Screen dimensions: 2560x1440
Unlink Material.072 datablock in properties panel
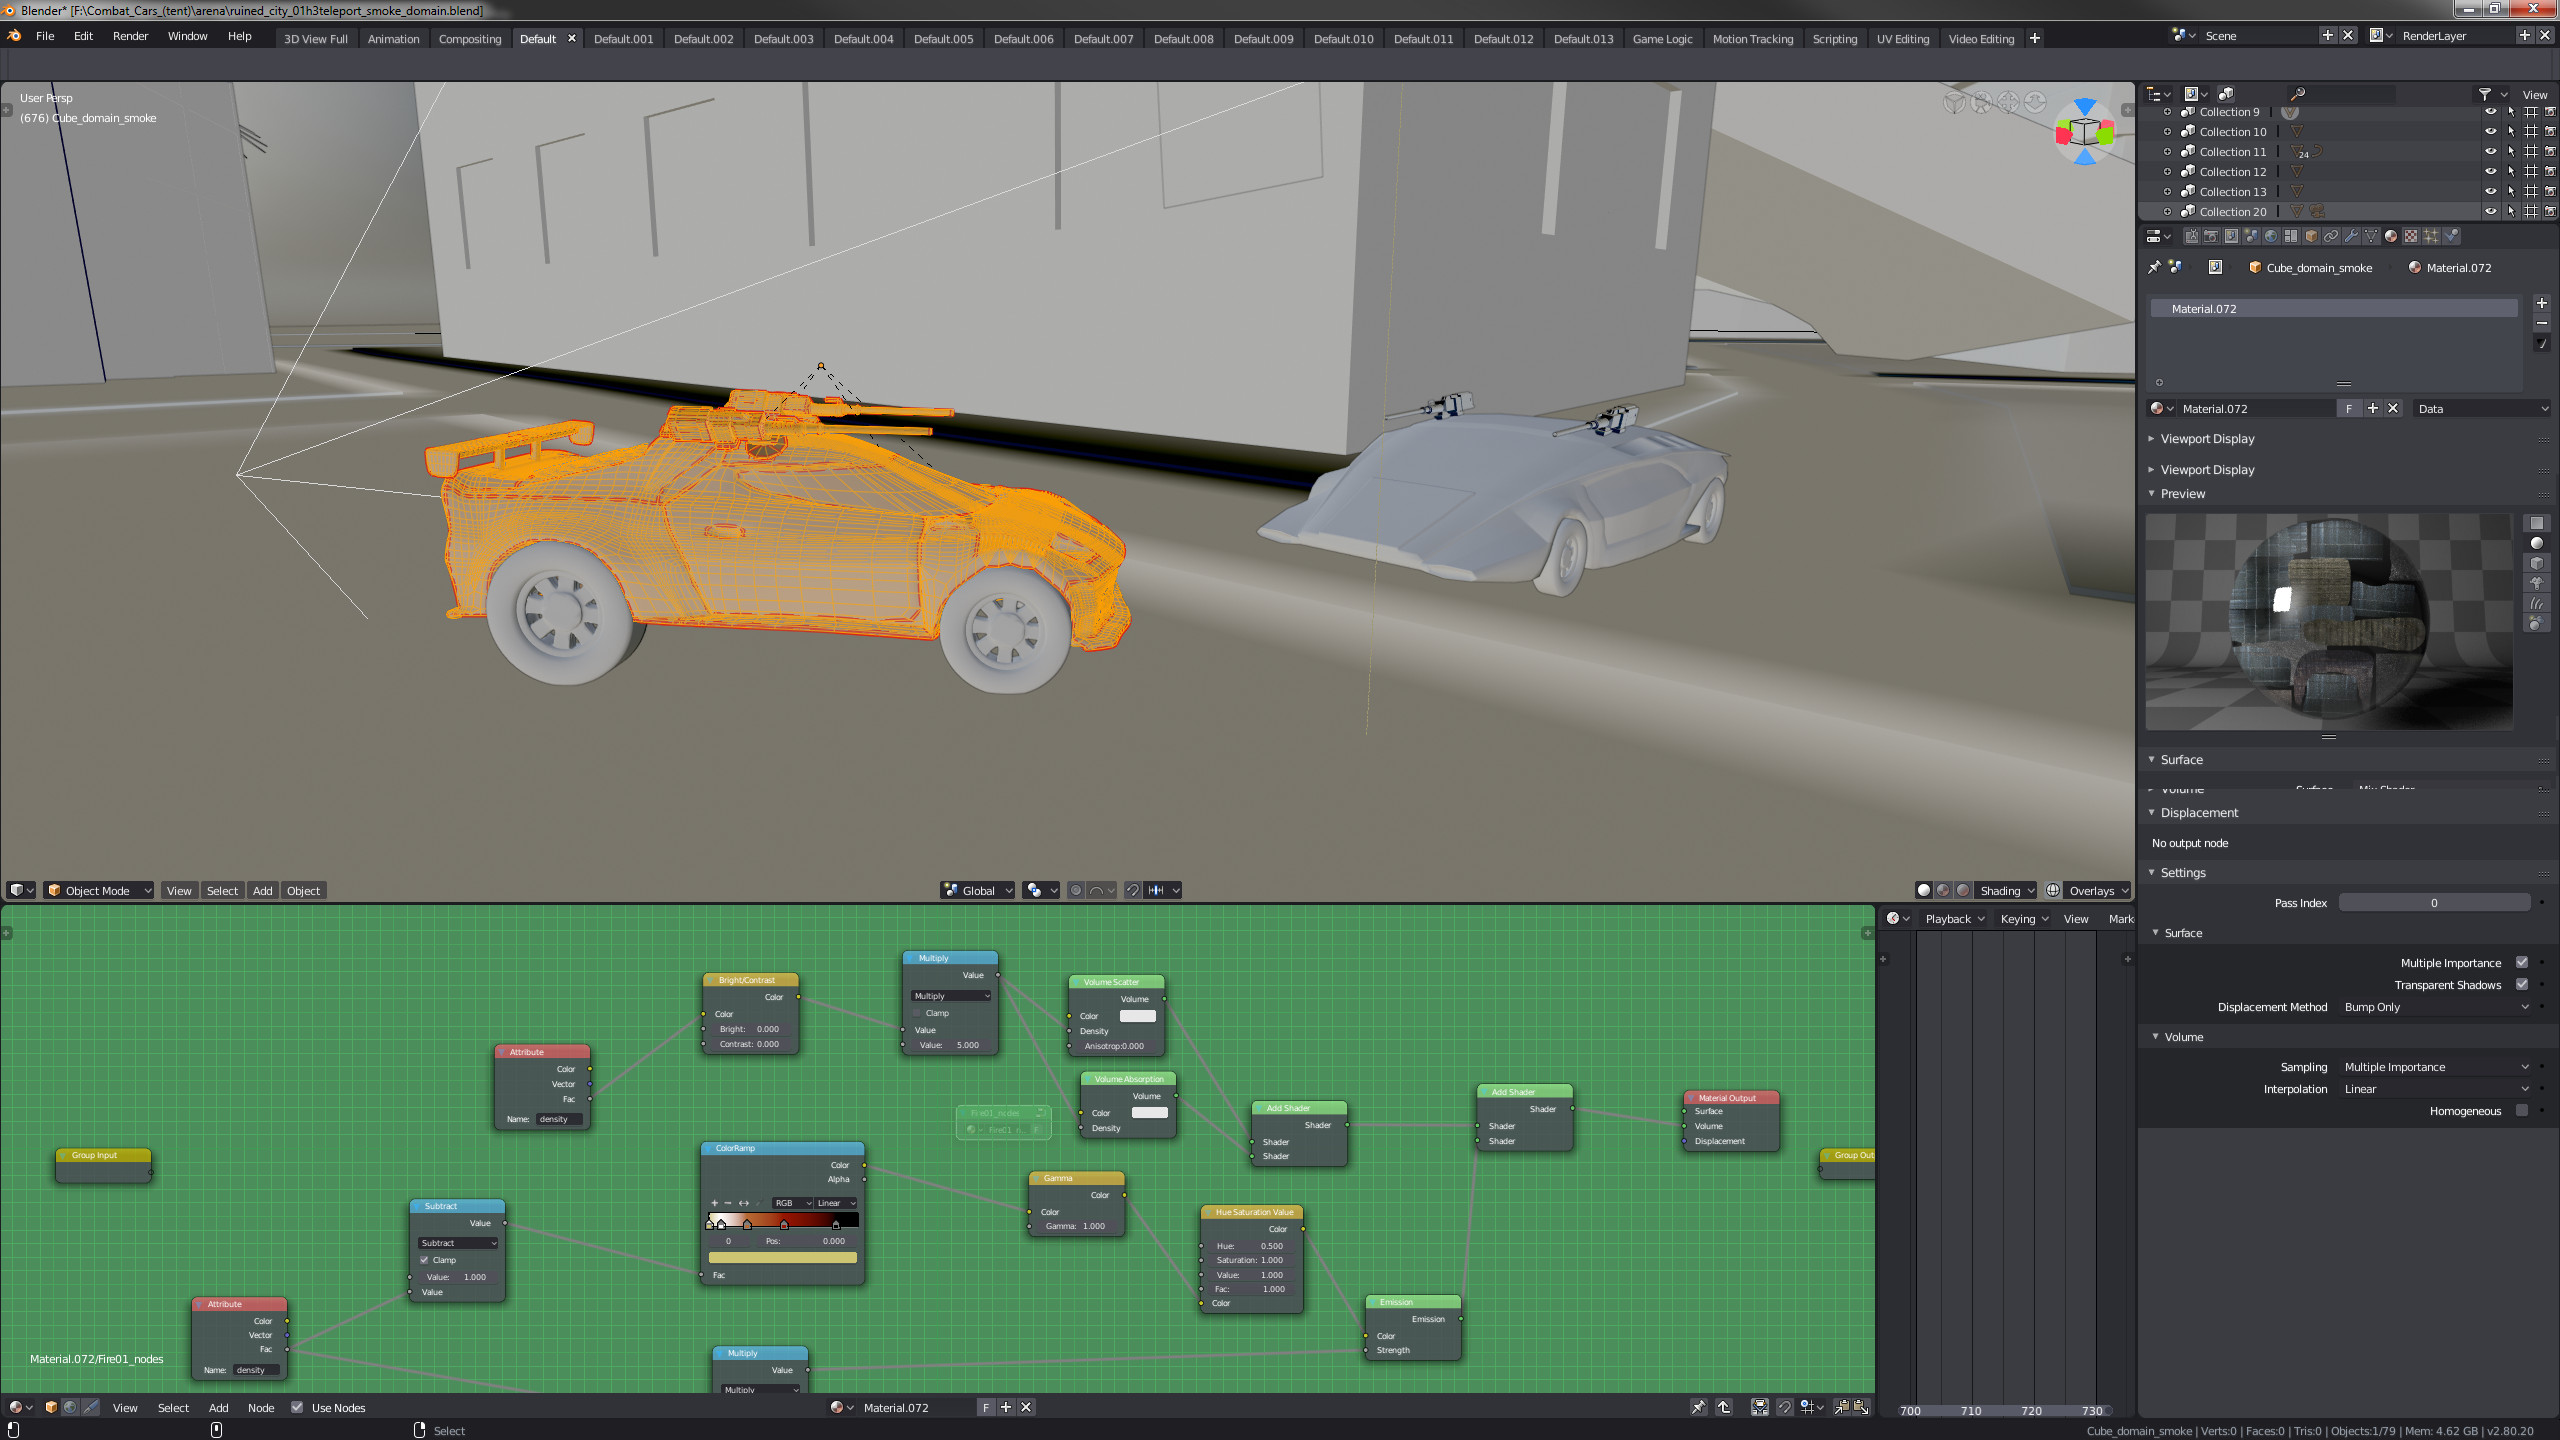[x=2393, y=408]
